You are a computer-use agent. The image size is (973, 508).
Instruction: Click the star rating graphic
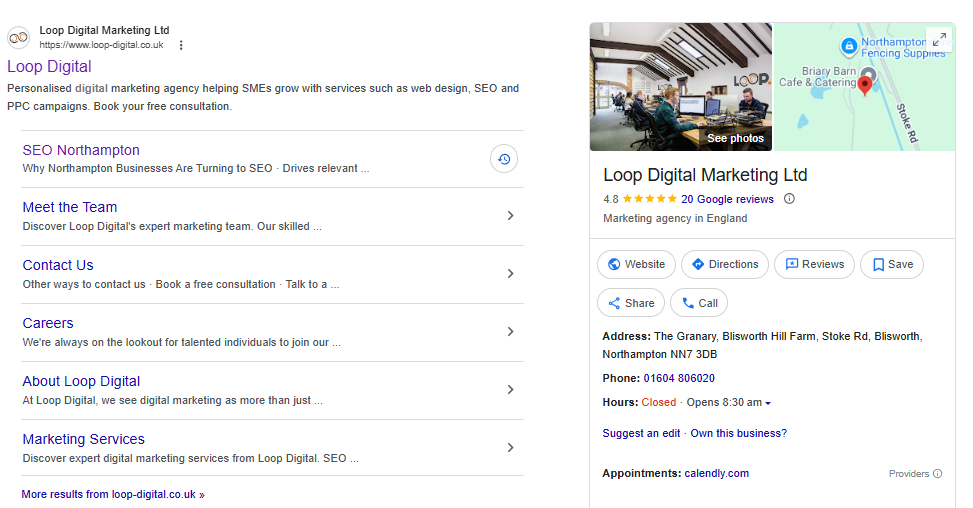(x=650, y=199)
